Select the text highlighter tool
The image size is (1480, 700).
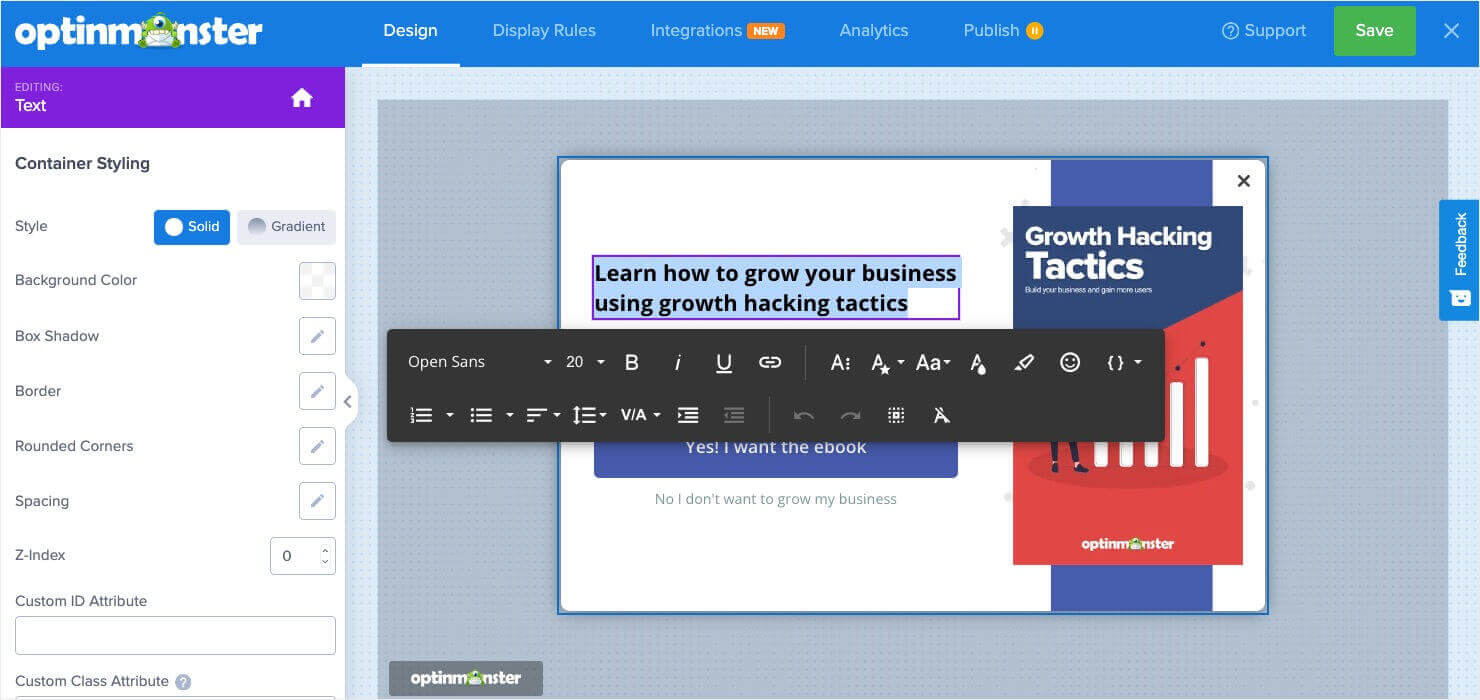[1024, 362]
